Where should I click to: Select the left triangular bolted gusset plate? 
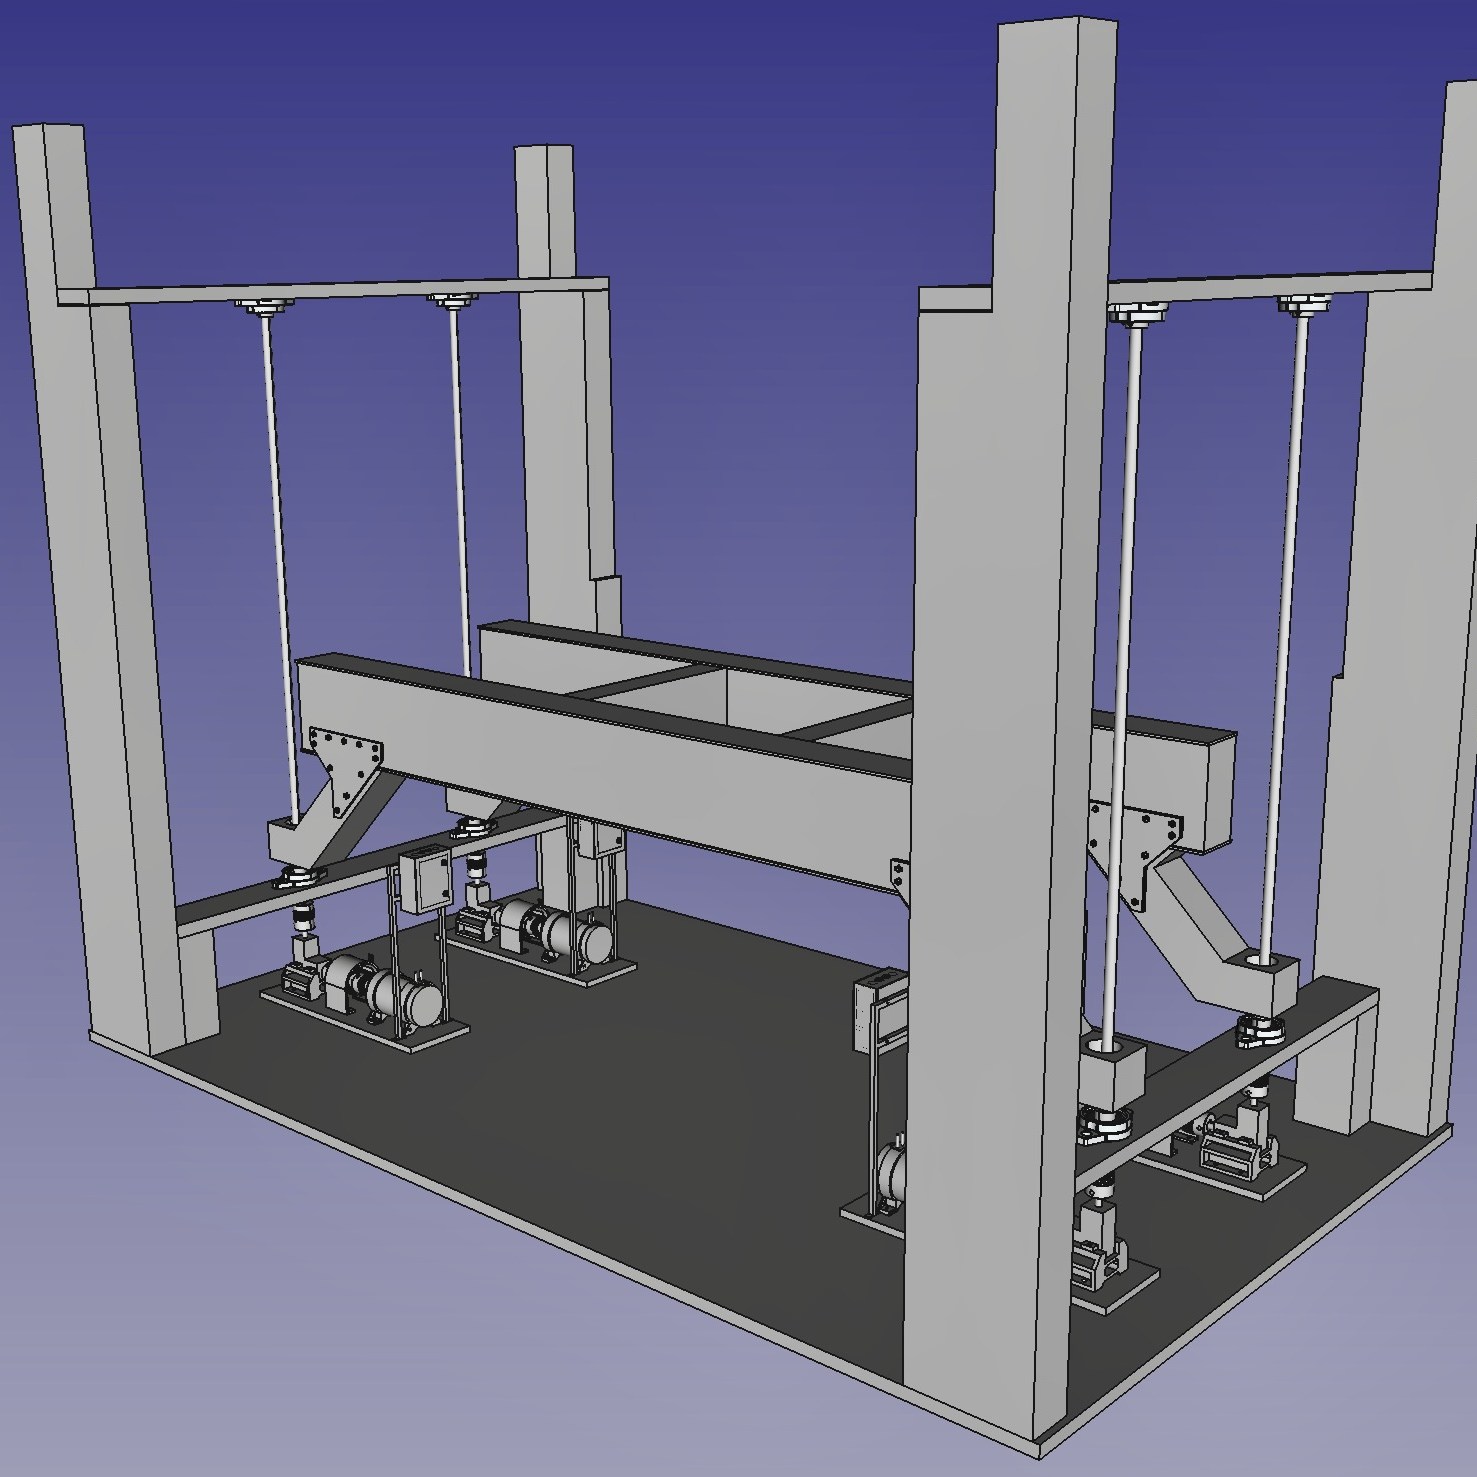coord(346,757)
